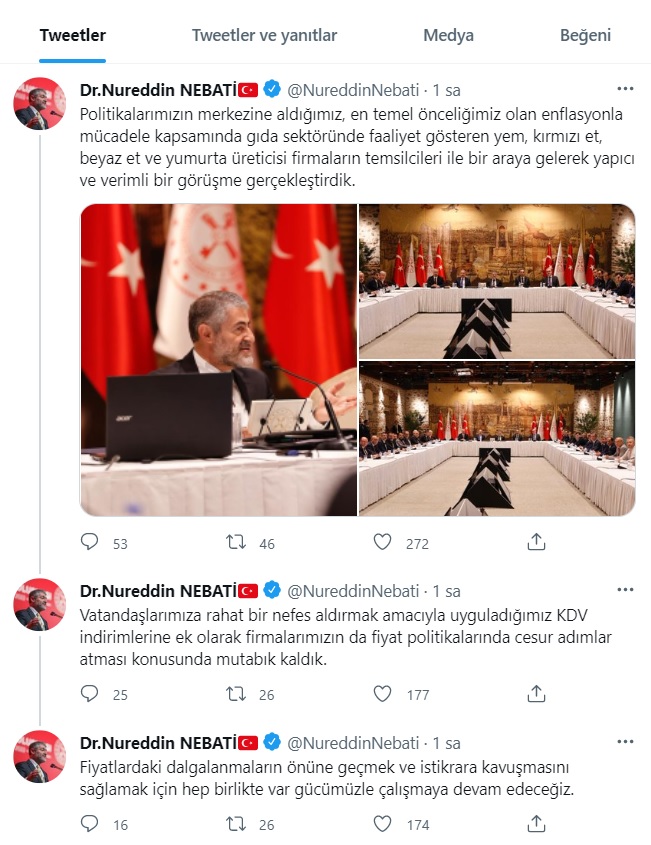Like the KDV tweet with 177 likes

point(383,694)
